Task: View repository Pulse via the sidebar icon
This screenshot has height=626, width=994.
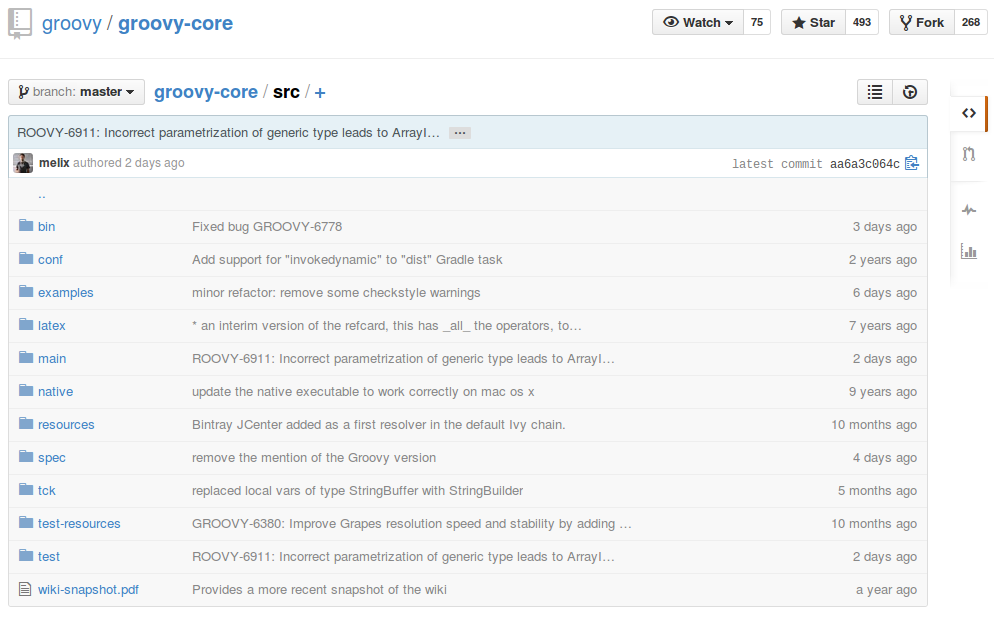Action: (968, 210)
